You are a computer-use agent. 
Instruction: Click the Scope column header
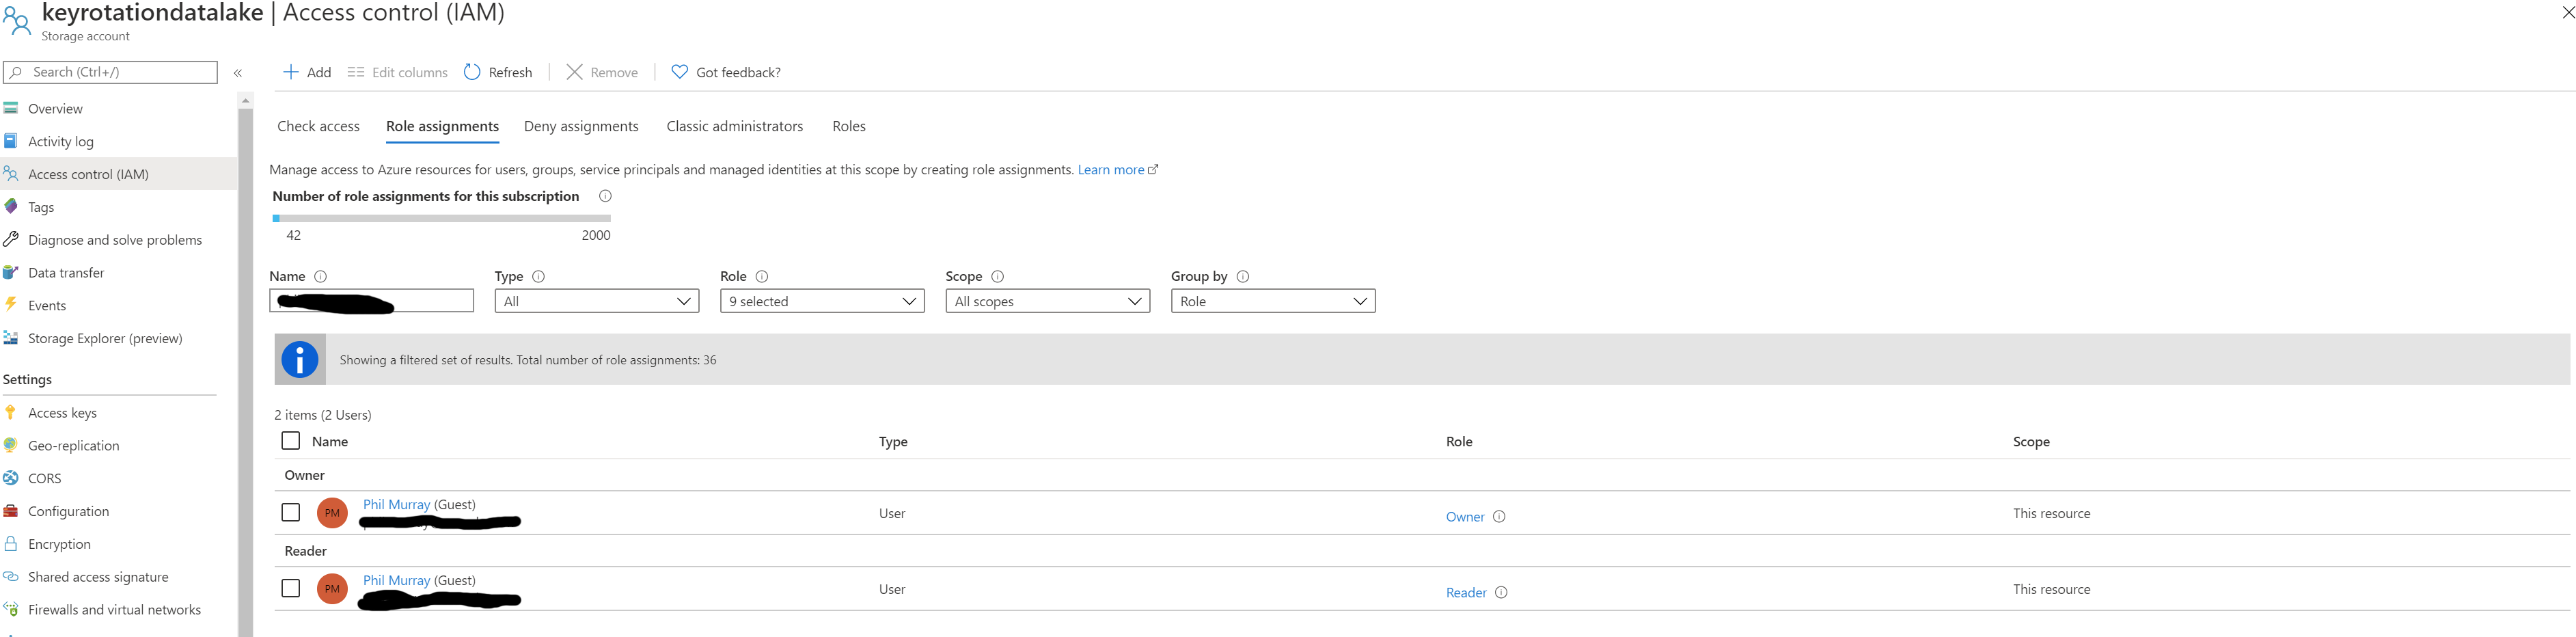tap(2031, 442)
